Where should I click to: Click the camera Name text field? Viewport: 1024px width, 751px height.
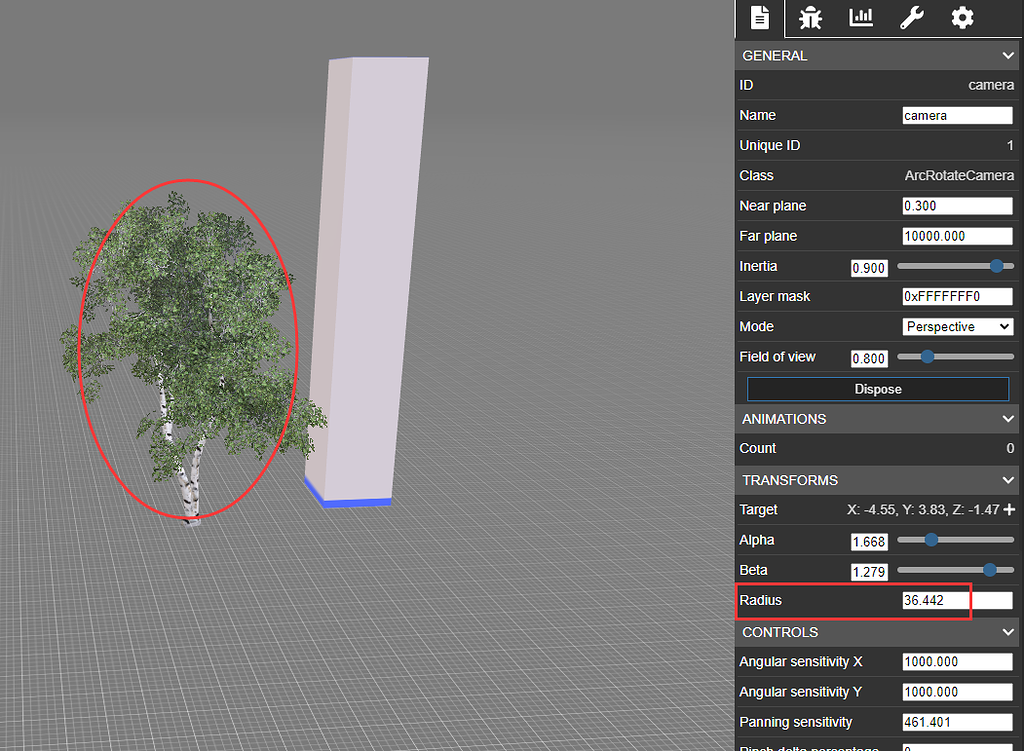(957, 115)
